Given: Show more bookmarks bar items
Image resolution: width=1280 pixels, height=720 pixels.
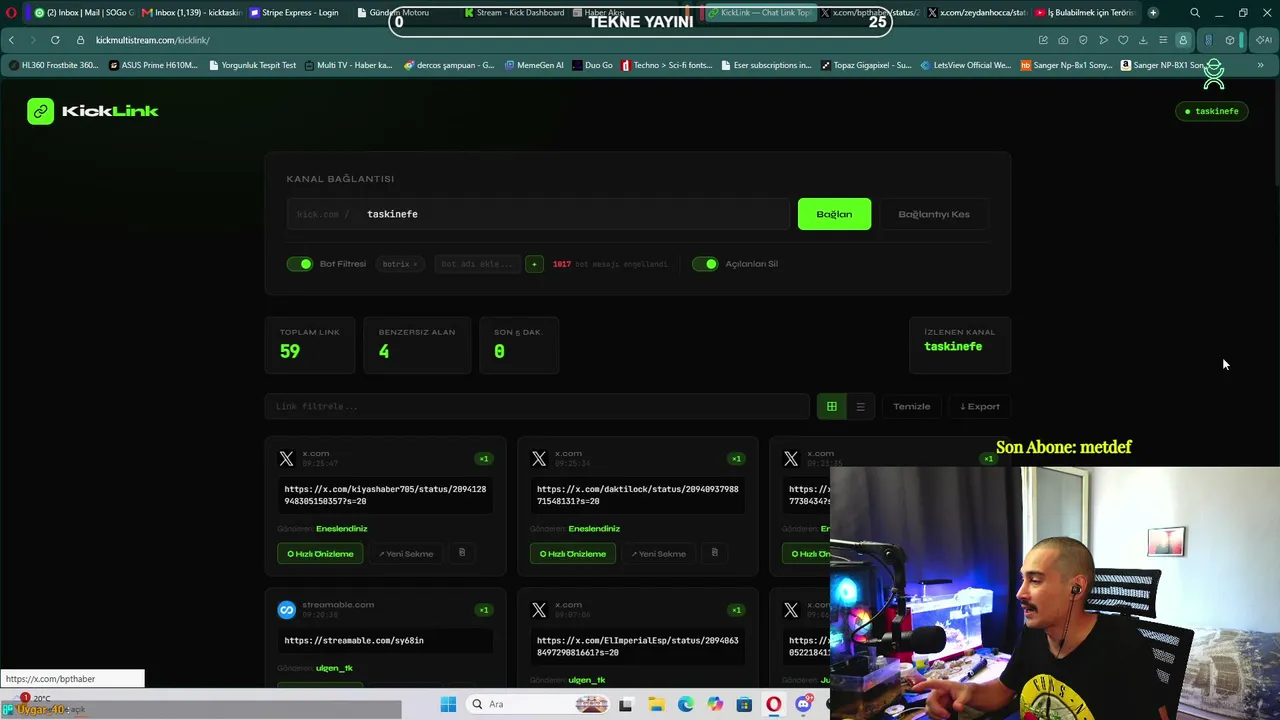Looking at the screenshot, I should coord(1260,65).
